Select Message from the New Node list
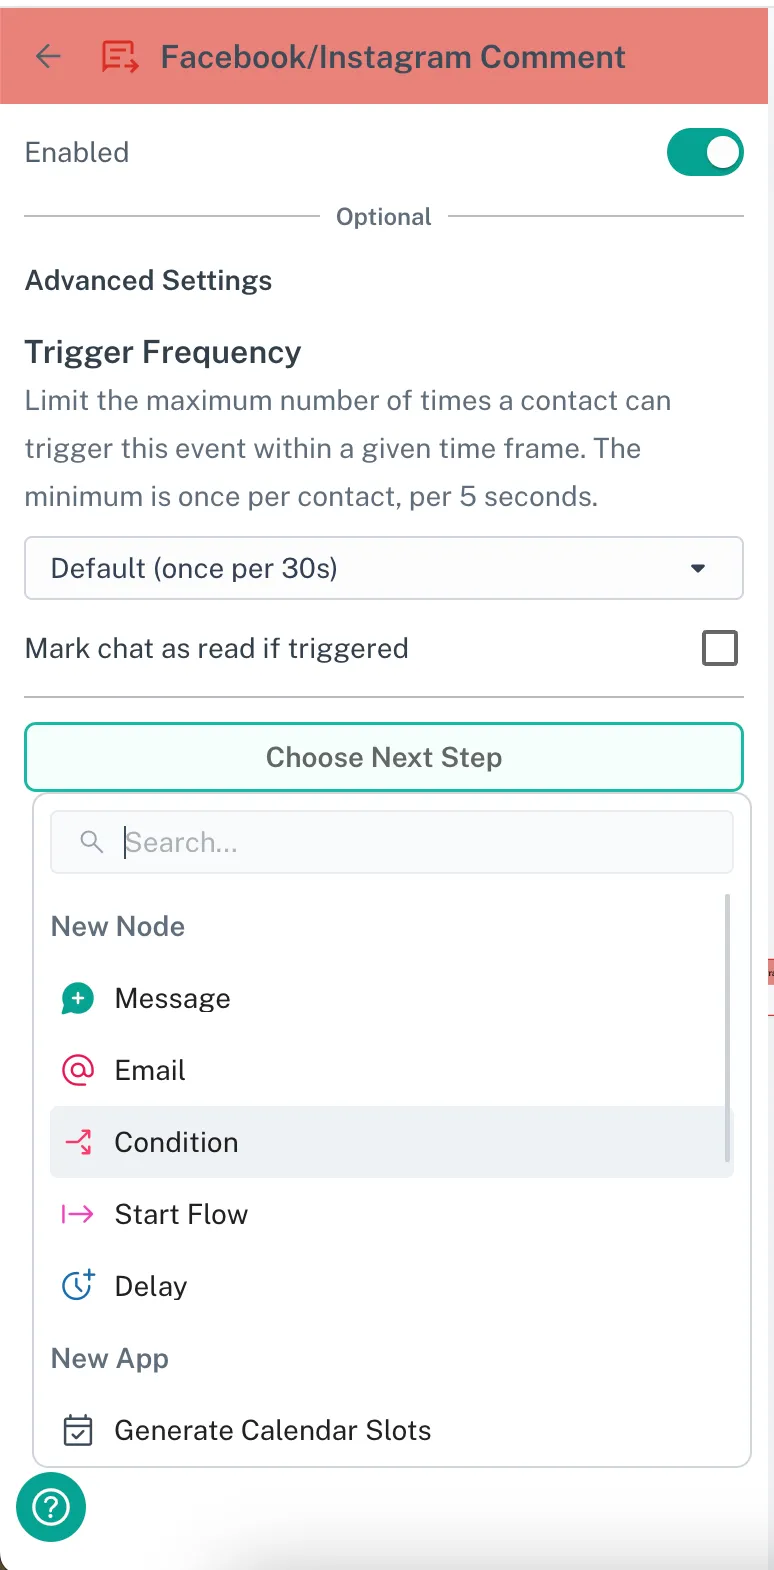Screen dimensions: 774x1570 pos(173,998)
